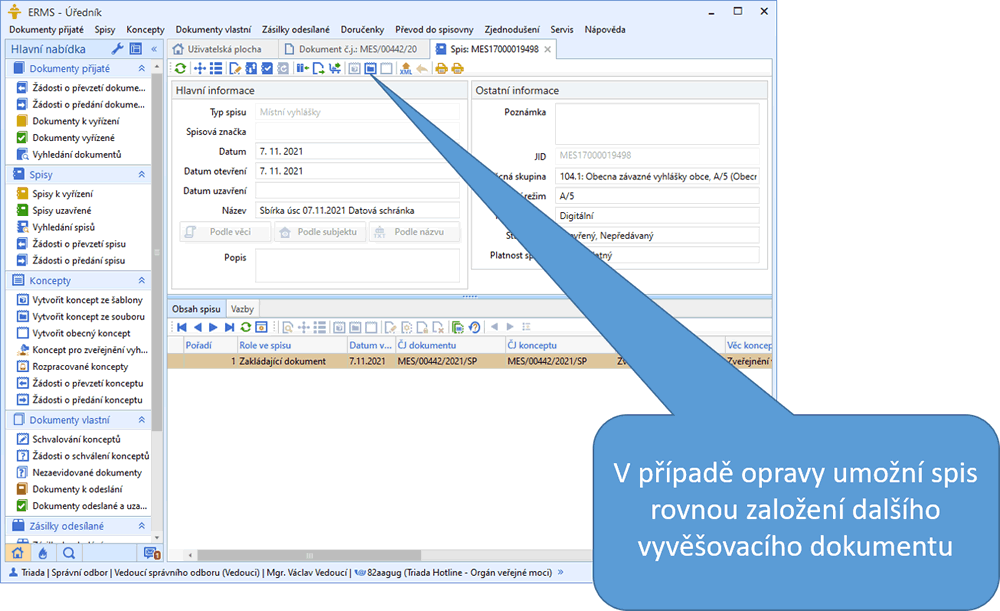Jump to last record in Obsah spisu
The height and width of the screenshot is (611, 1000).
point(229,327)
